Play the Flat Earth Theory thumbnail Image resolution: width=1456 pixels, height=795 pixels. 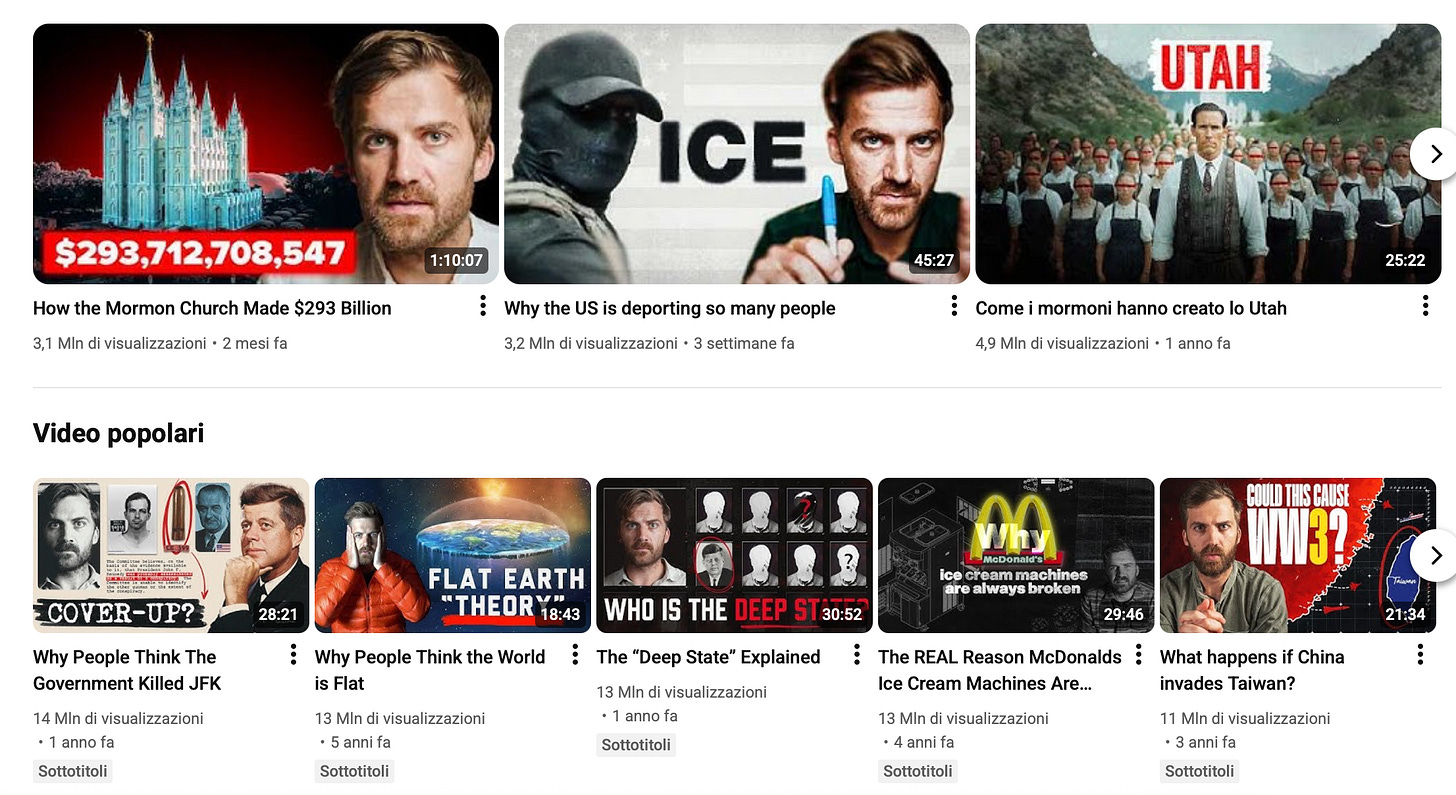[x=453, y=555]
